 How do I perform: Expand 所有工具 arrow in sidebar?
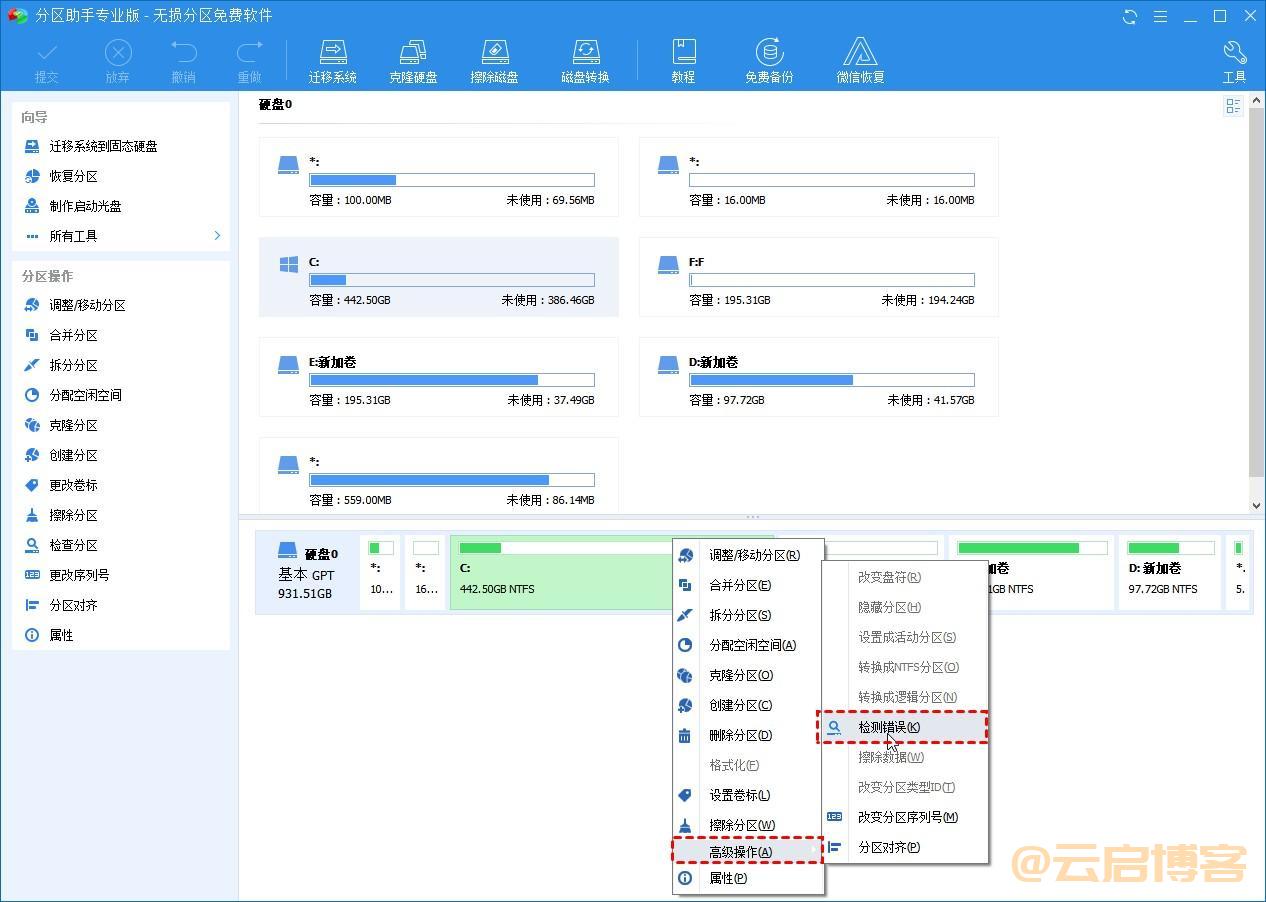click(x=217, y=236)
